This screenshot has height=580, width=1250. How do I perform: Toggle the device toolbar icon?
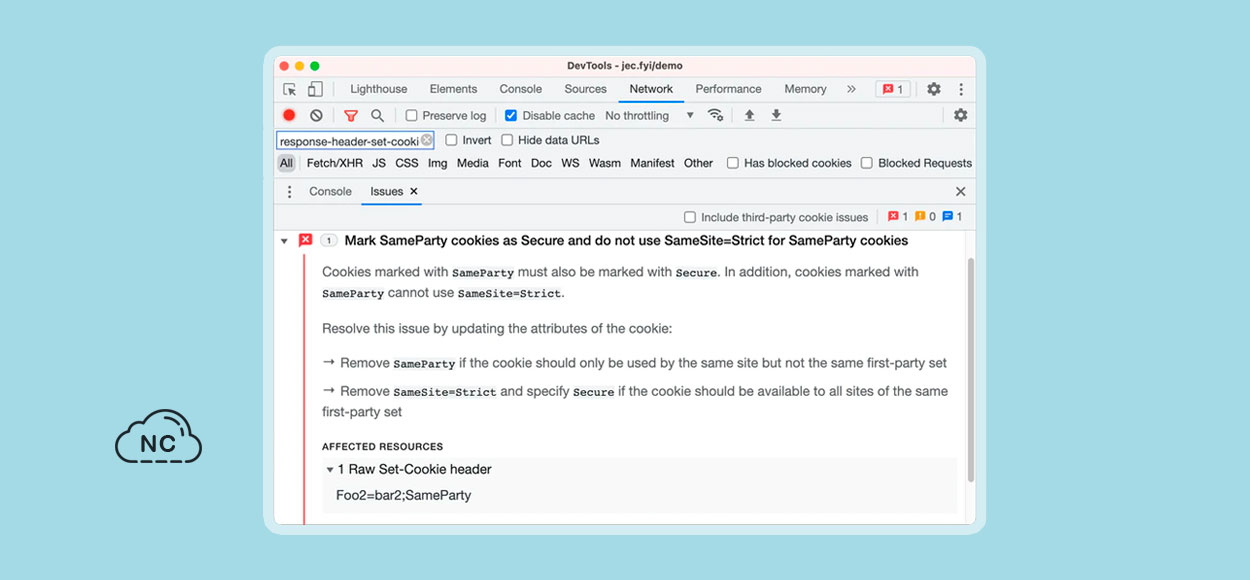click(x=315, y=89)
